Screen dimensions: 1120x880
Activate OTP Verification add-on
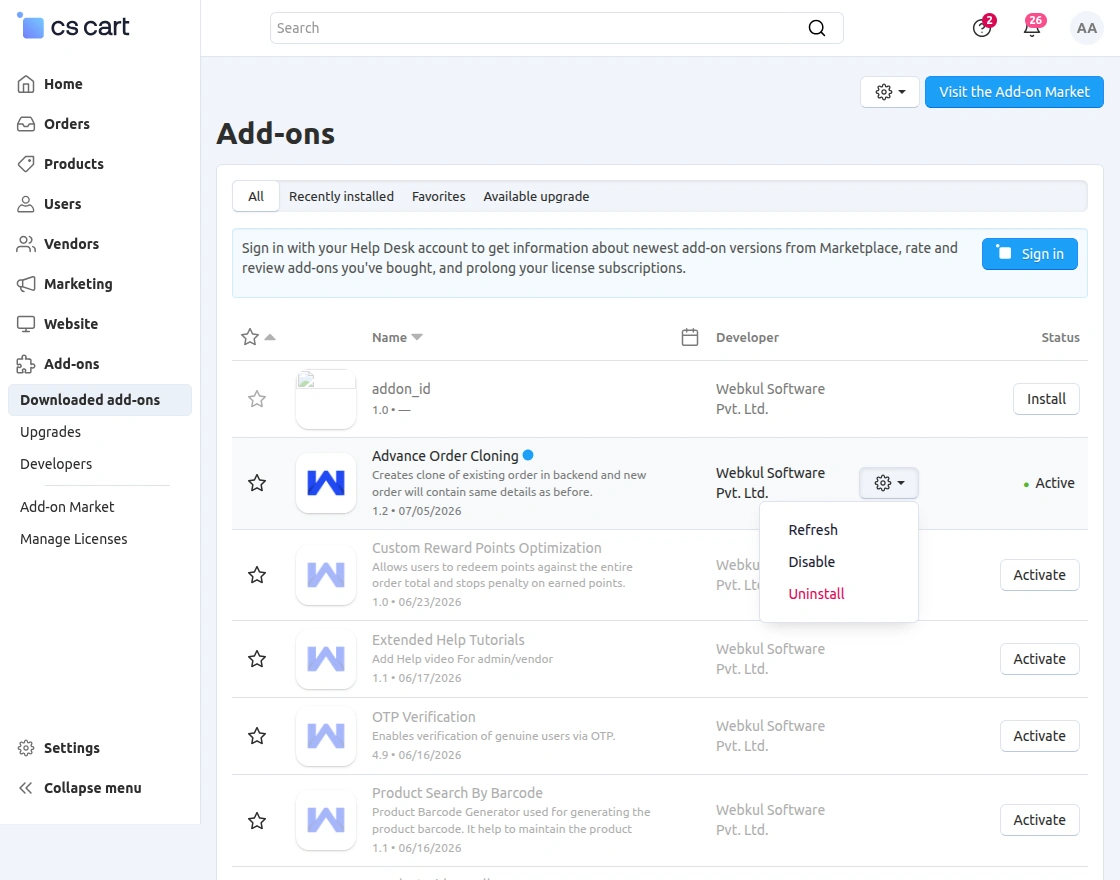point(1039,736)
